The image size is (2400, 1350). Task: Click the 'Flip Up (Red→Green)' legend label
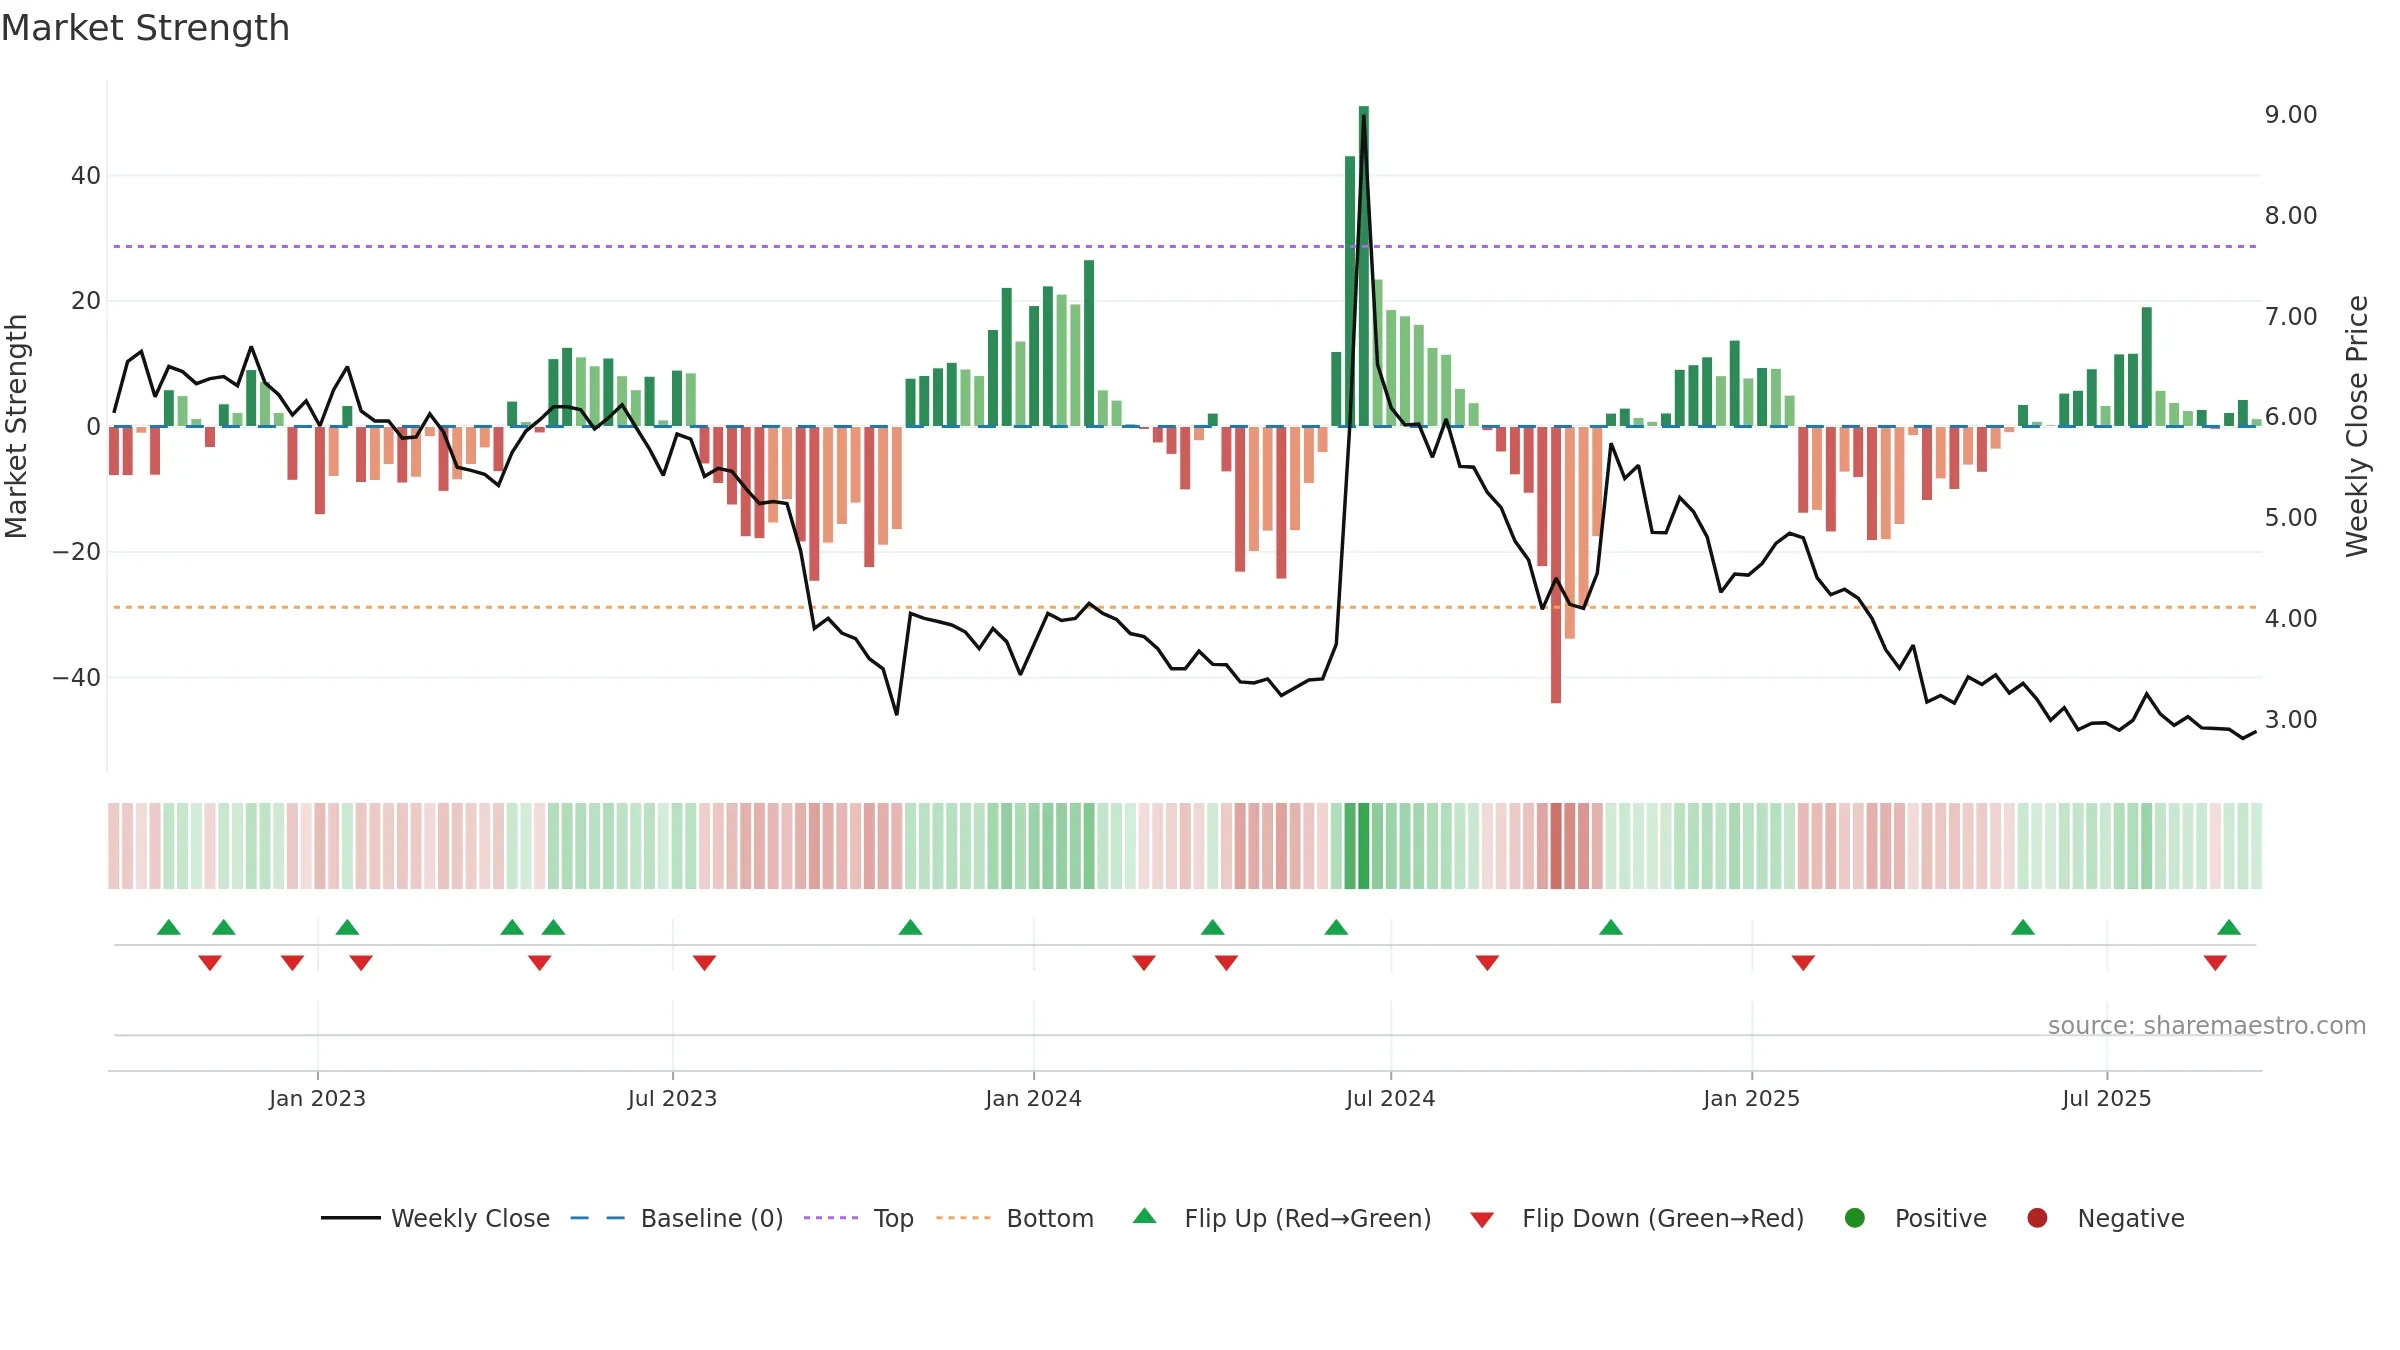(x=1308, y=1218)
